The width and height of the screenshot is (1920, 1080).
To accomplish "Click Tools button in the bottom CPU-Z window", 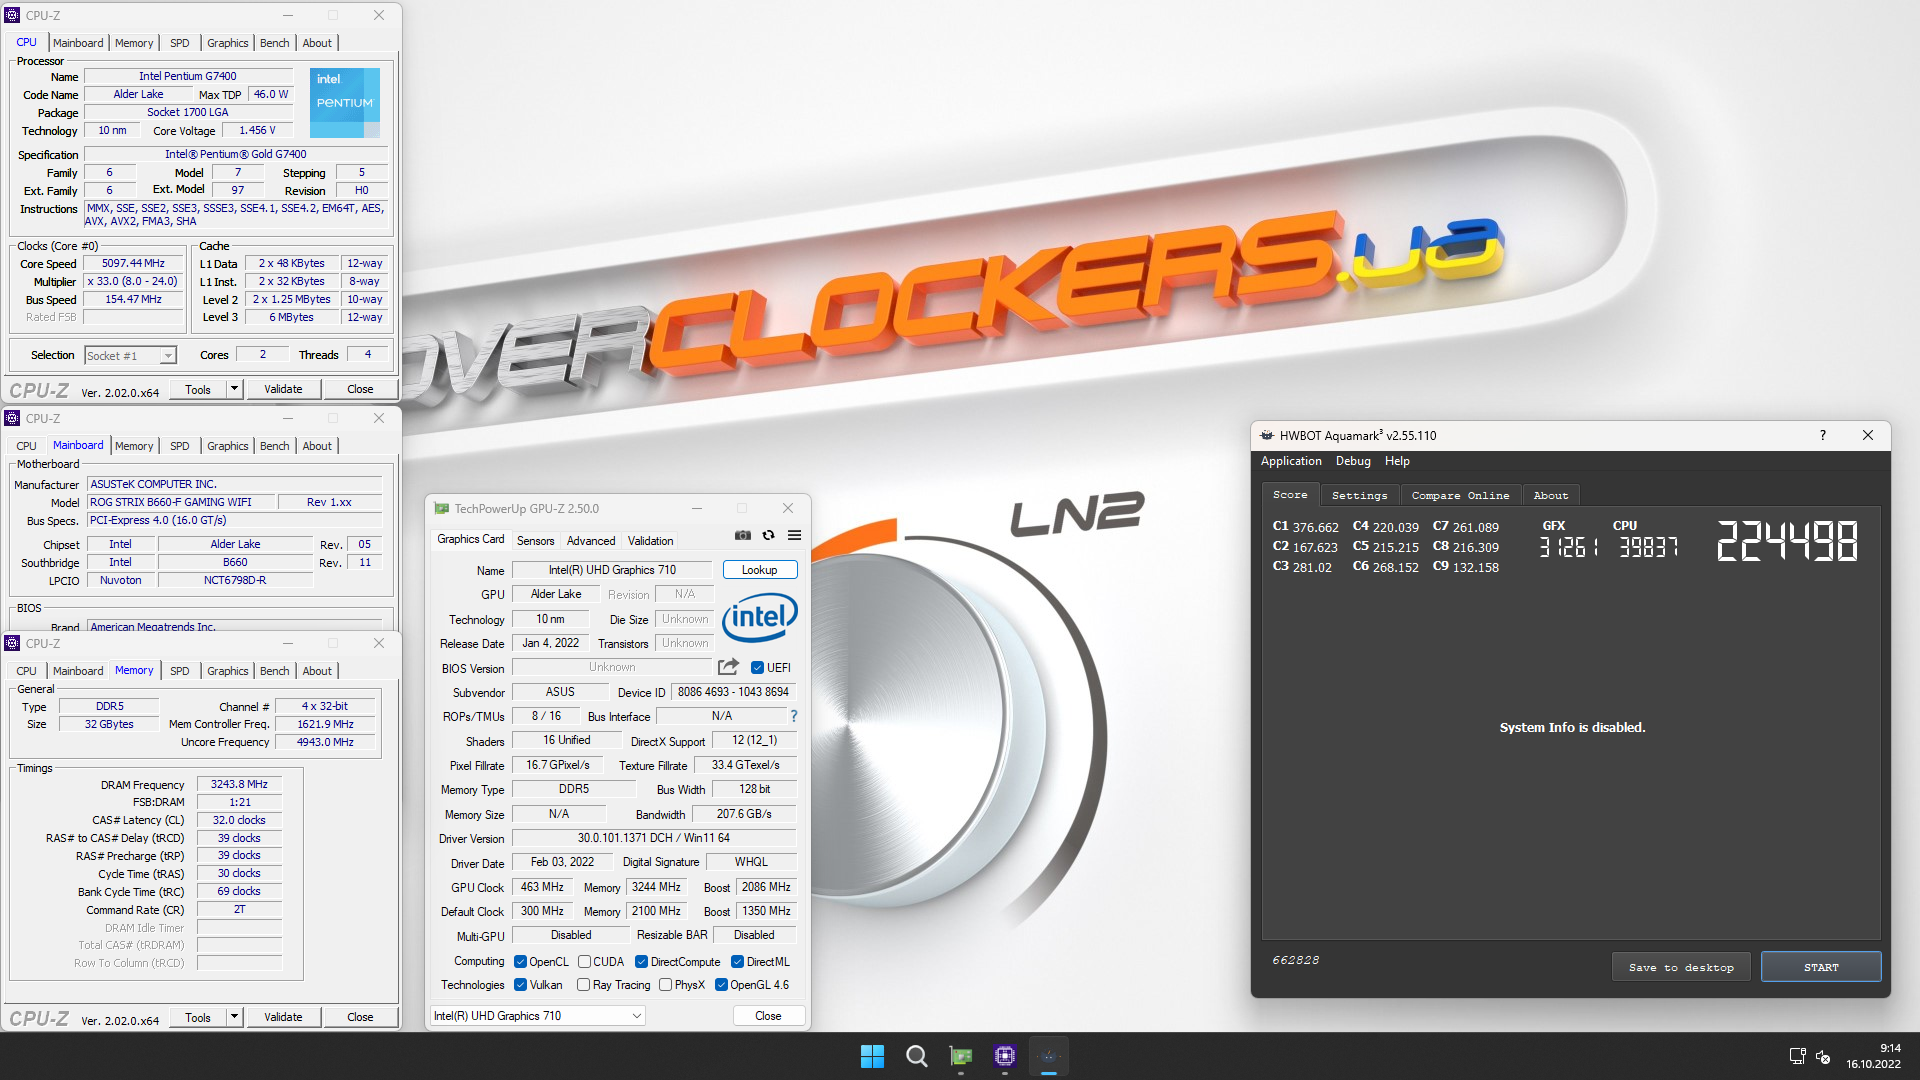I will 198,1017.
